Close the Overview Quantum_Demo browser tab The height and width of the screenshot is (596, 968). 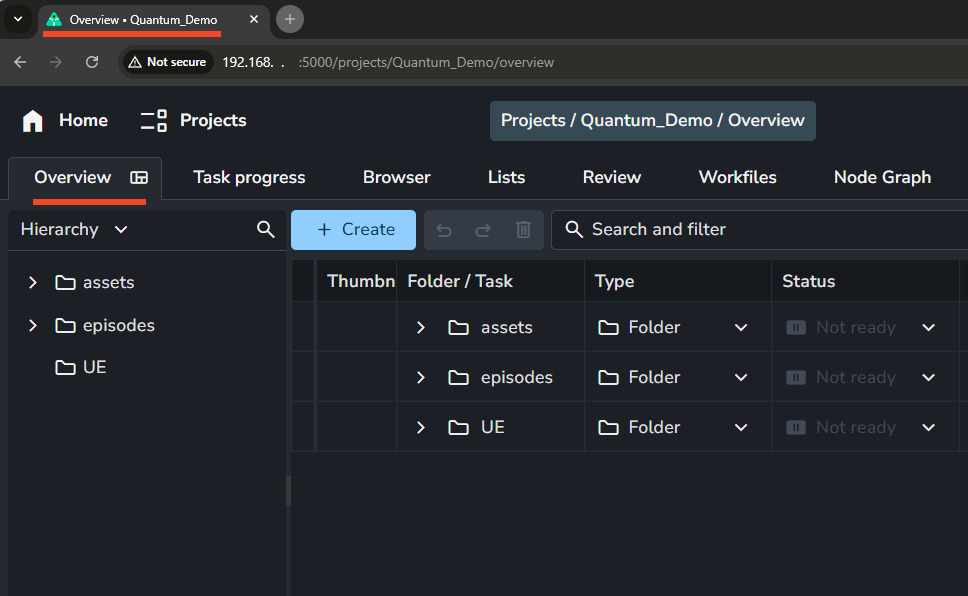click(254, 19)
